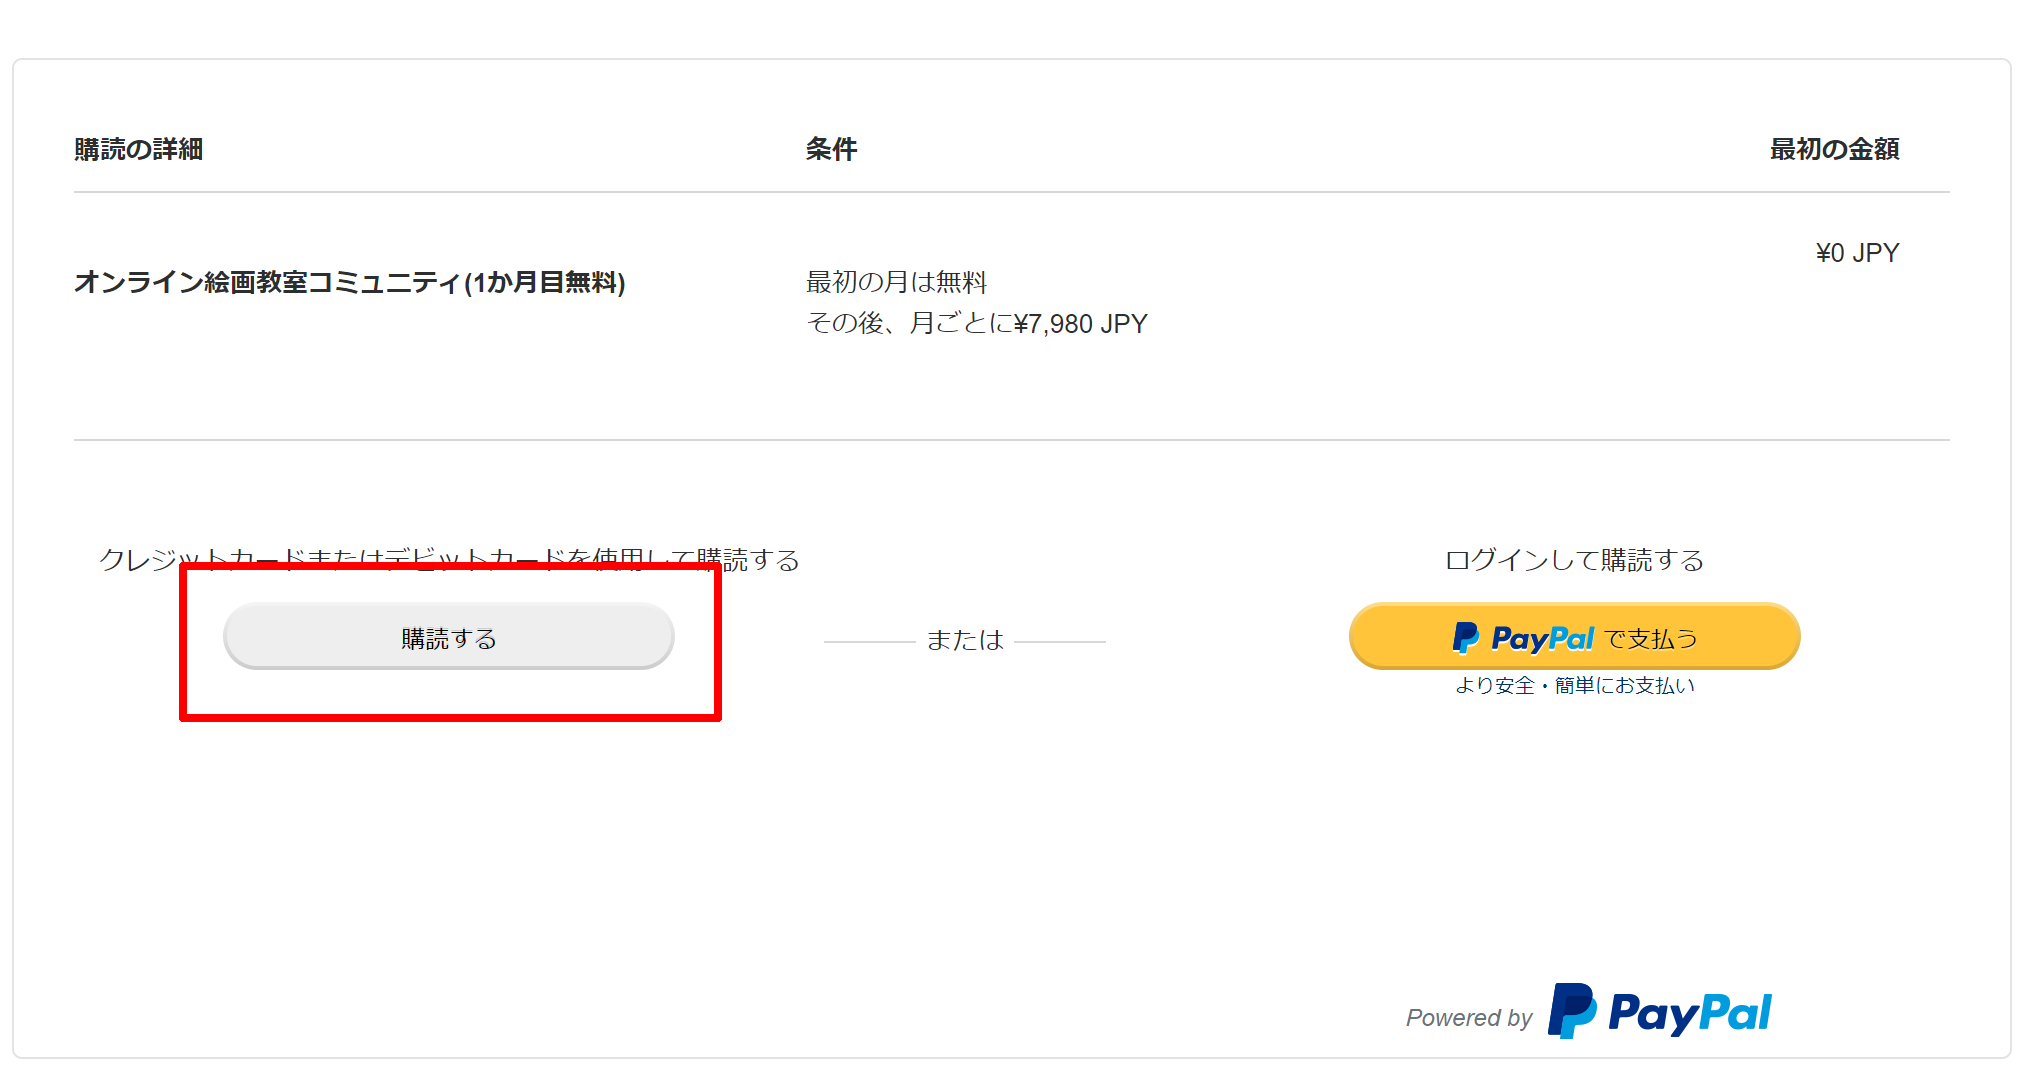Click the PayPal P icon in yellow button

(1465, 637)
